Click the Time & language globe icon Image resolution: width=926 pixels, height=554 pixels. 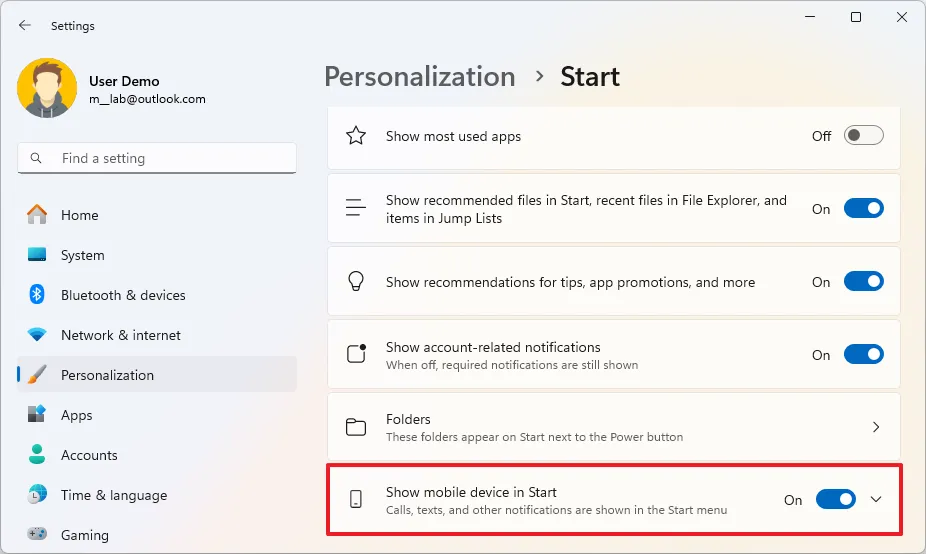click(37, 494)
